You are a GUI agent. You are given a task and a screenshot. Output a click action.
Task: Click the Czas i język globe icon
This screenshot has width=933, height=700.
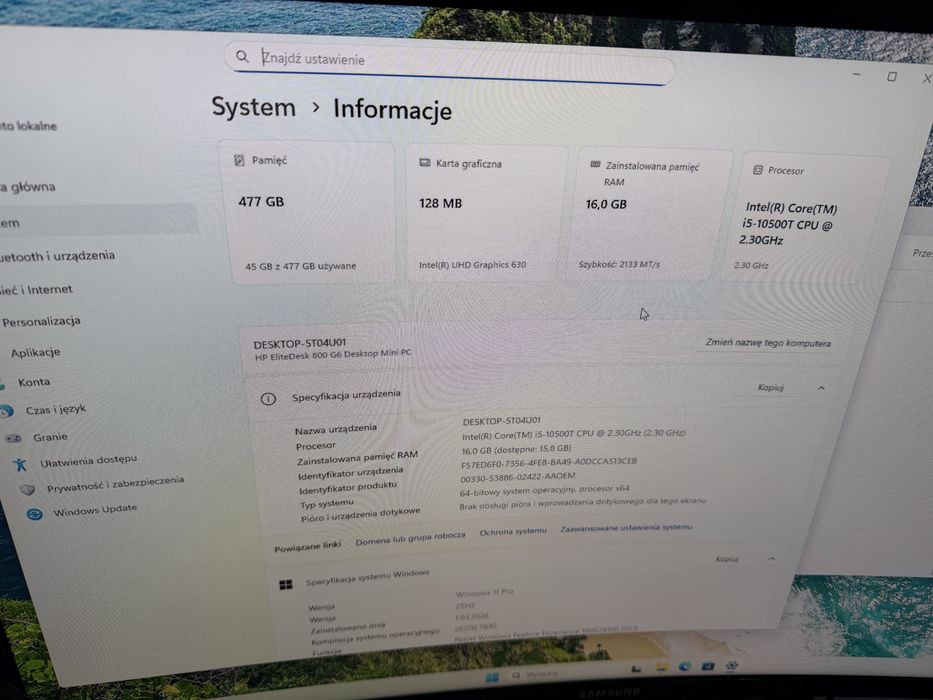[6, 411]
